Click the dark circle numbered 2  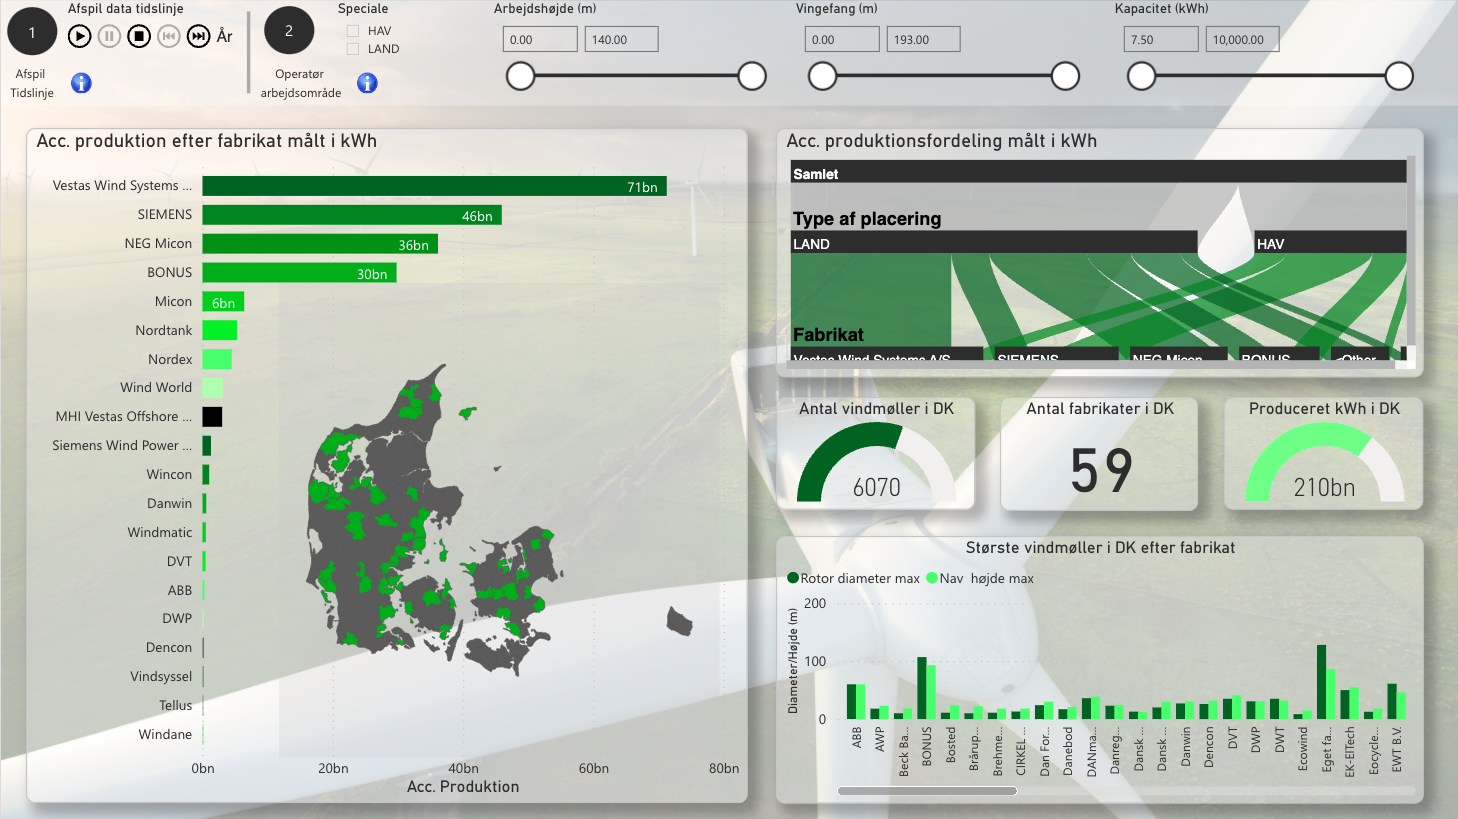tap(289, 32)
